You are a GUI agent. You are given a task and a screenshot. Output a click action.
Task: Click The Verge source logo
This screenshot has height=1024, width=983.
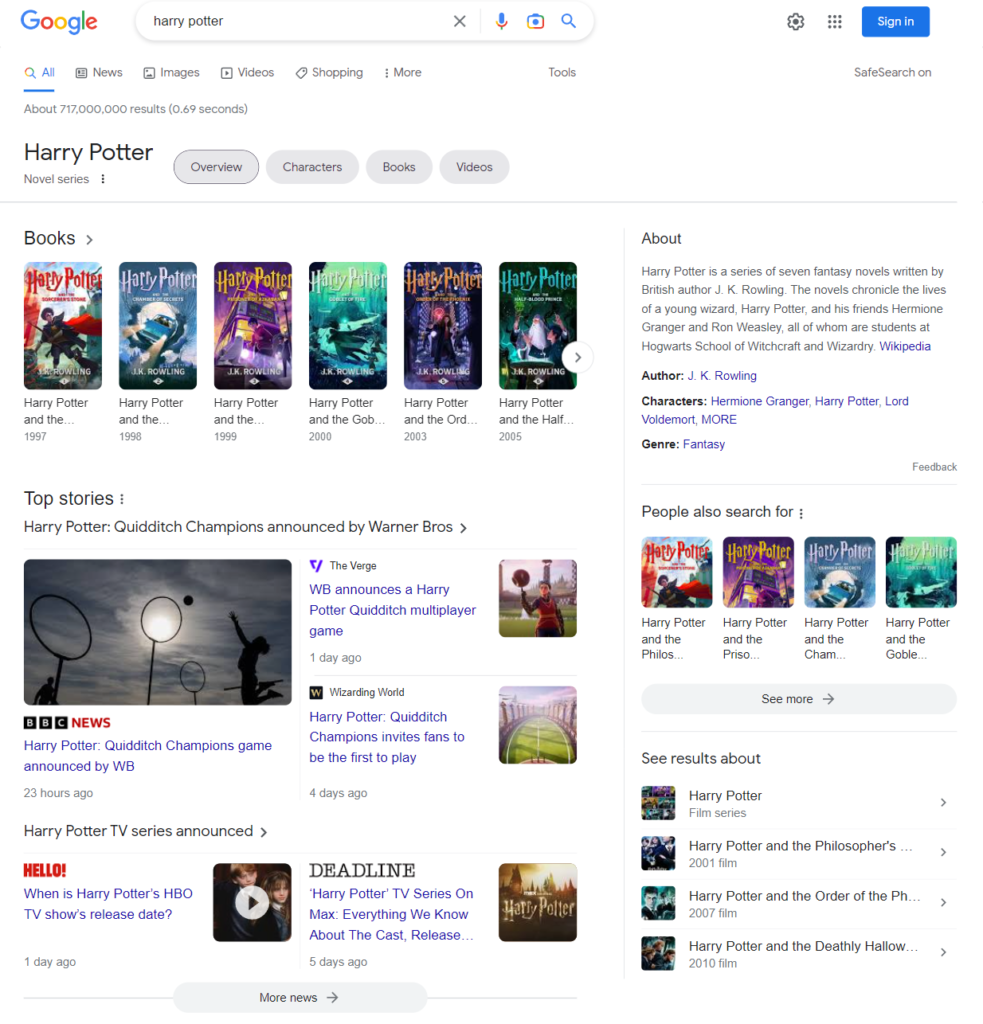click(x=316, y=566)
